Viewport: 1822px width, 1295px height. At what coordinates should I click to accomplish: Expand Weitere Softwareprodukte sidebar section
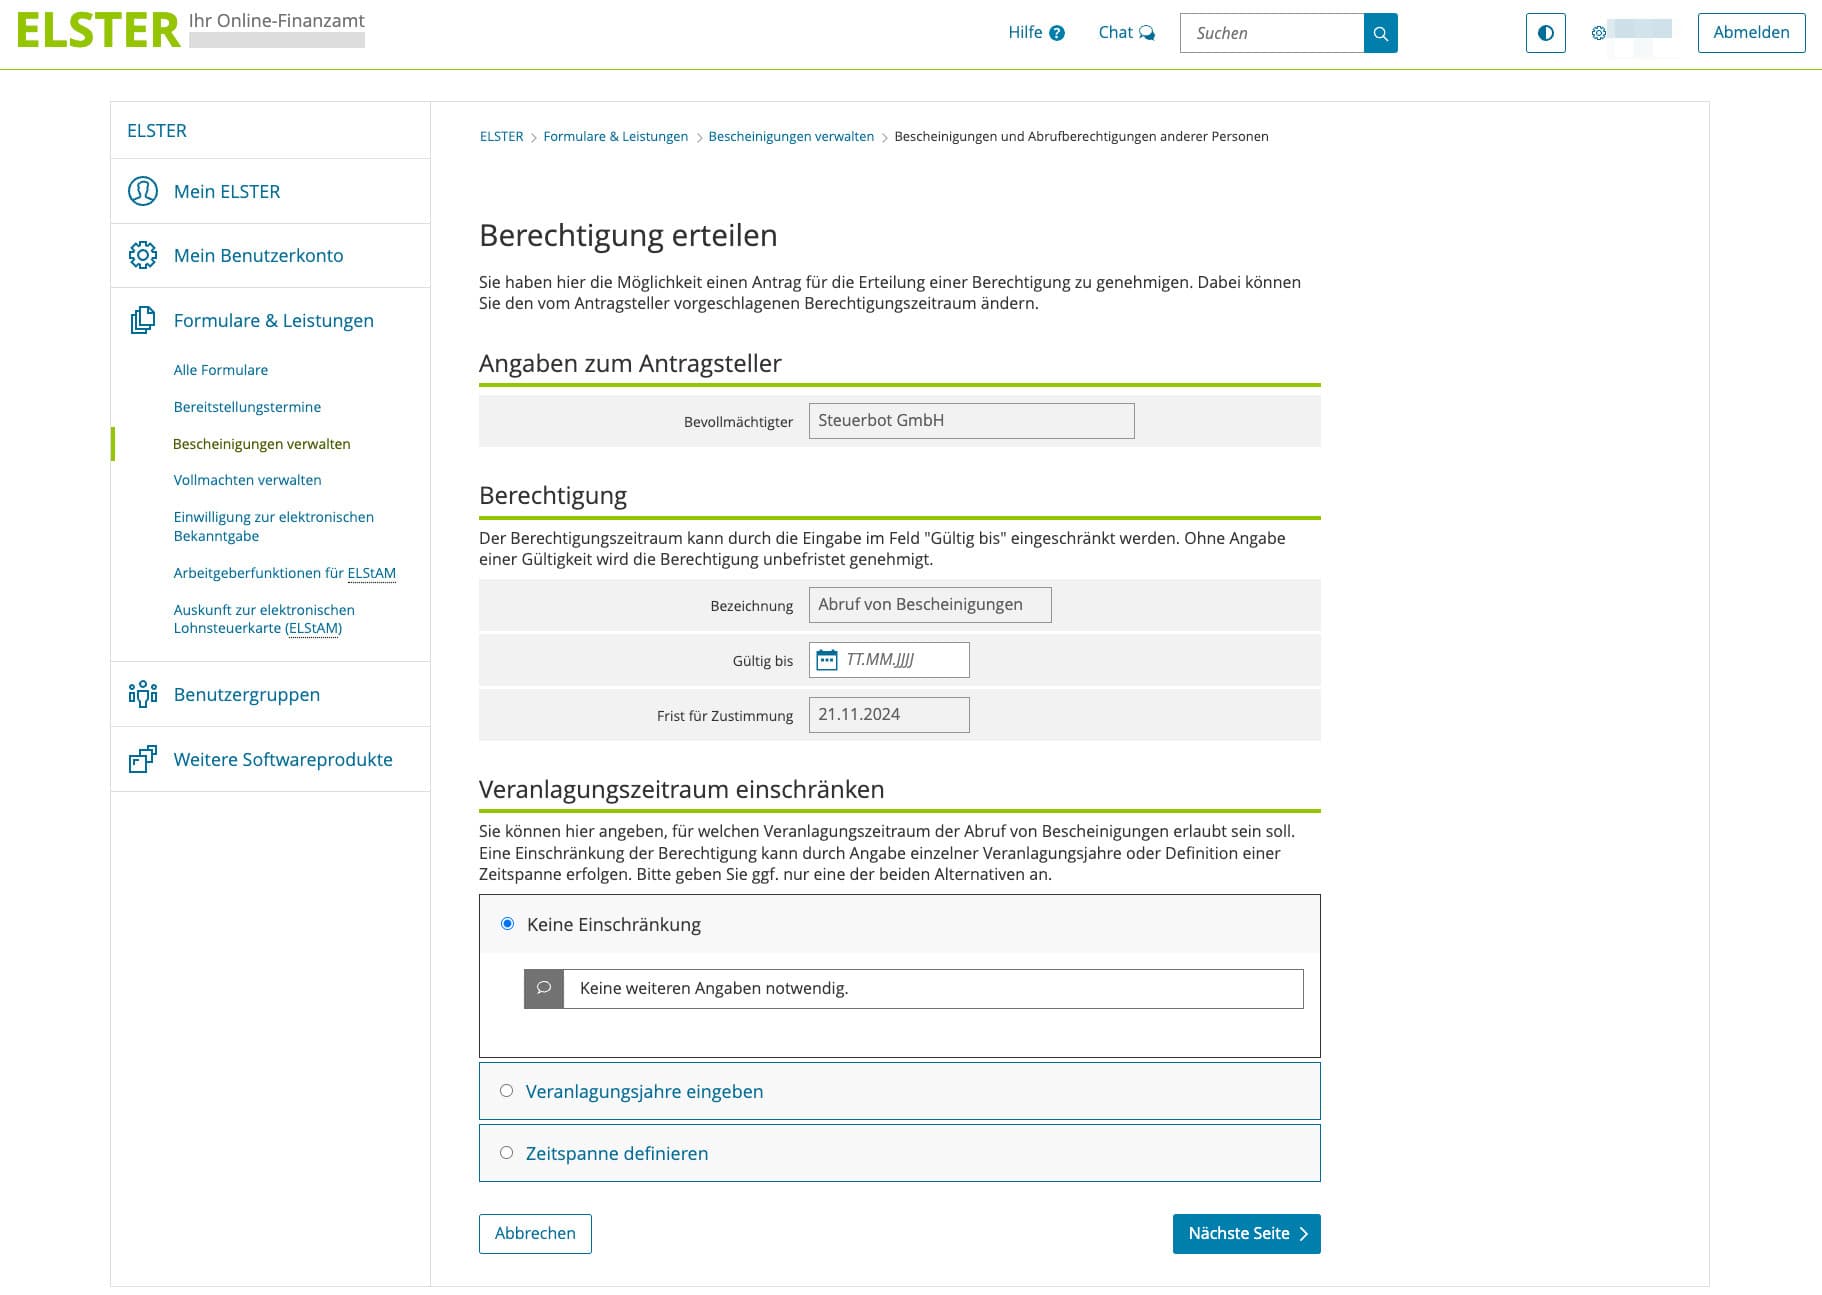[x=282, y=759]
